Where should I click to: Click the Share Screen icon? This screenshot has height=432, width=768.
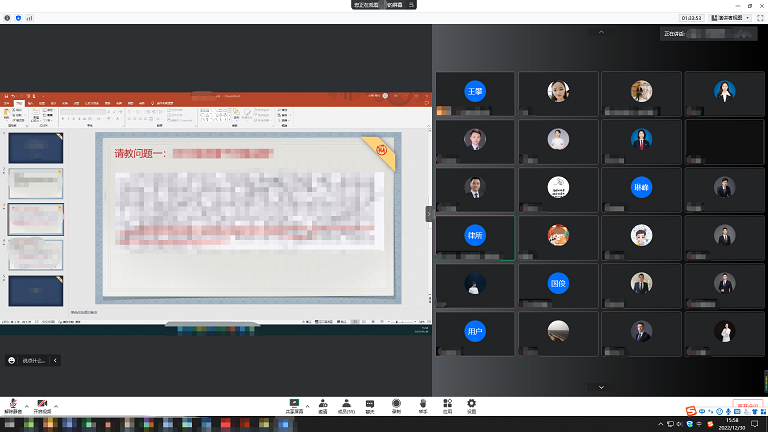[x=294, y=404]
